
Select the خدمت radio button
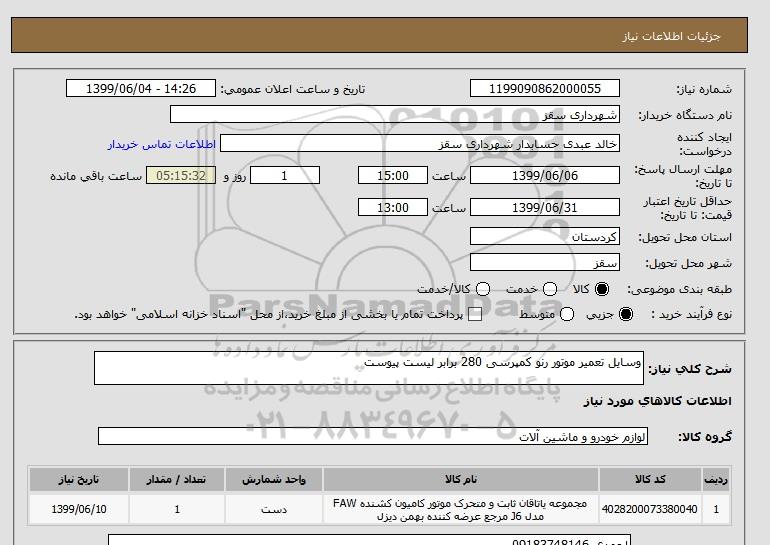[550, 289]
